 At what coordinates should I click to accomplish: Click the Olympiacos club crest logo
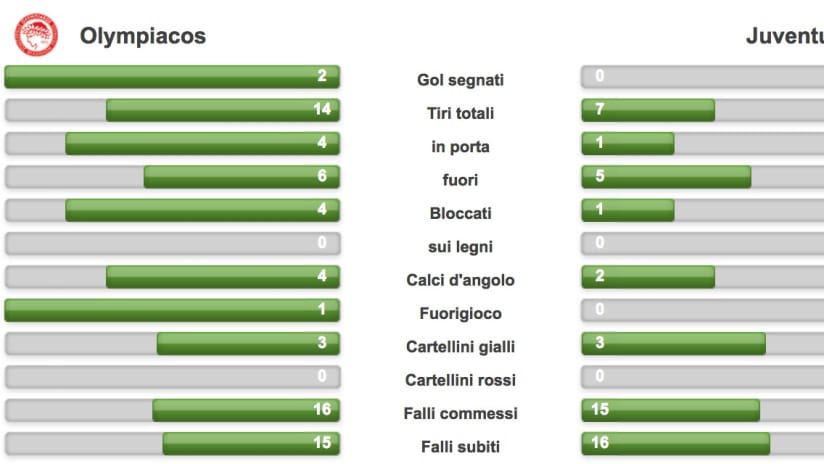36,35
